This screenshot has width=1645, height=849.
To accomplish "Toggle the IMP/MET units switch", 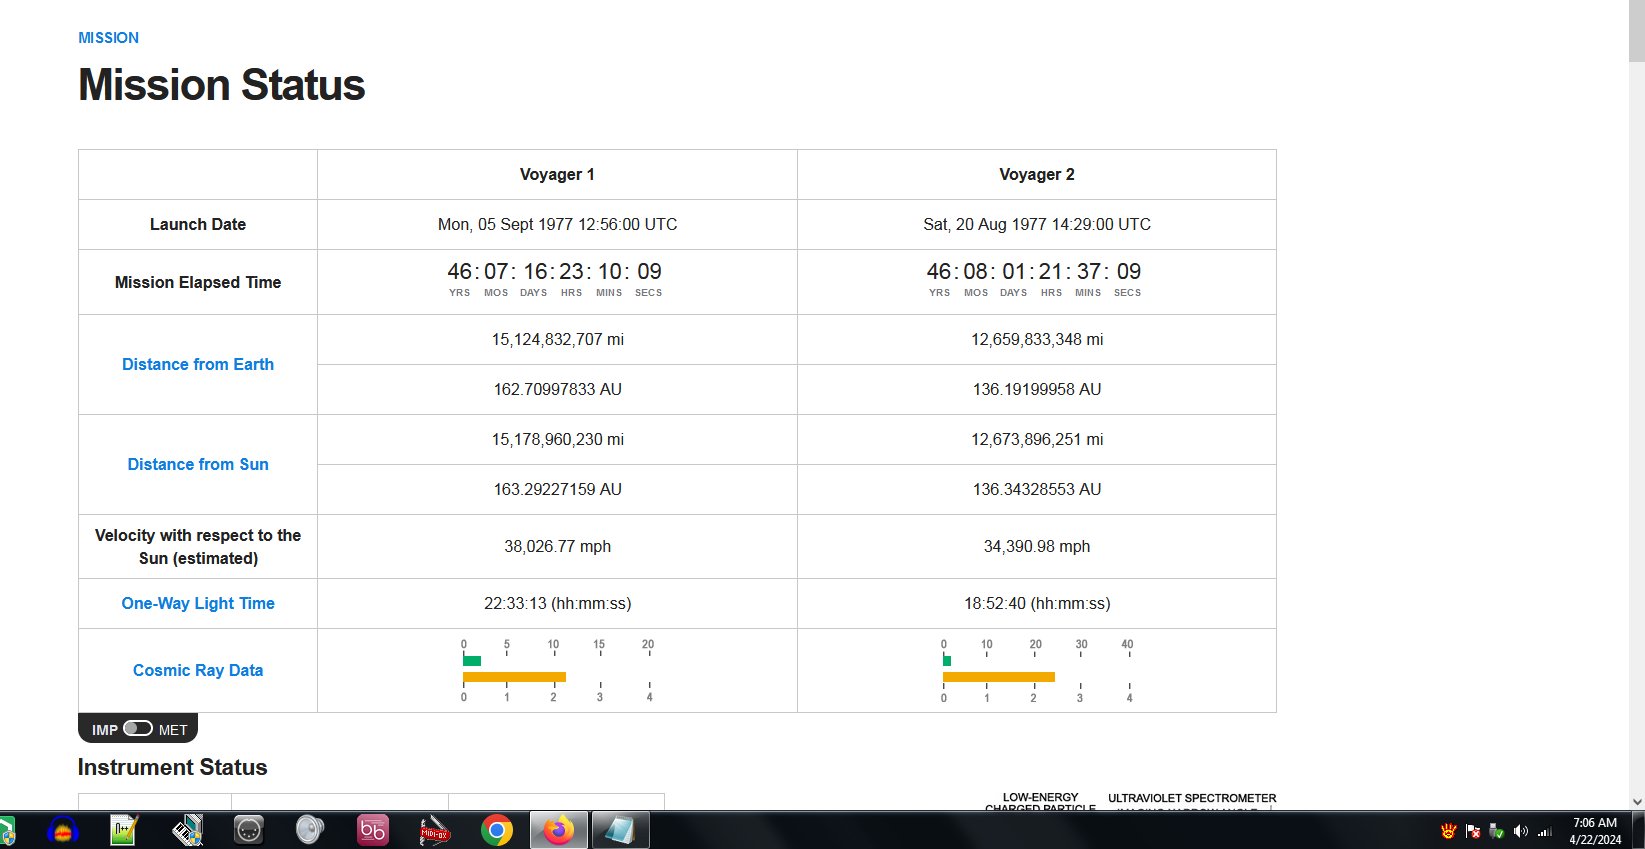I will [138, 729].
